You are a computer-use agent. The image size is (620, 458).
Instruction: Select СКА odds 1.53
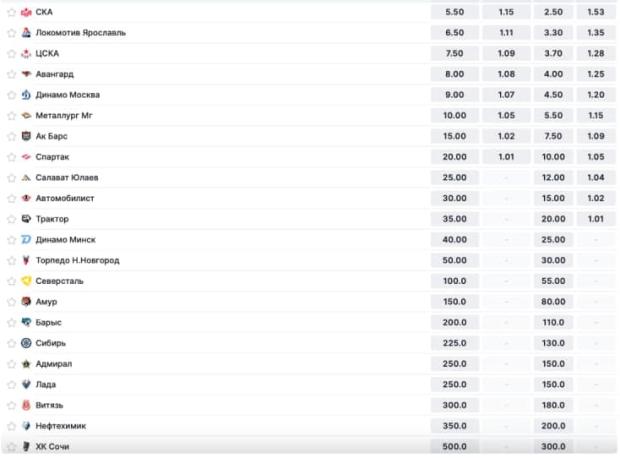pyautogui.click(x=596, y=12)
